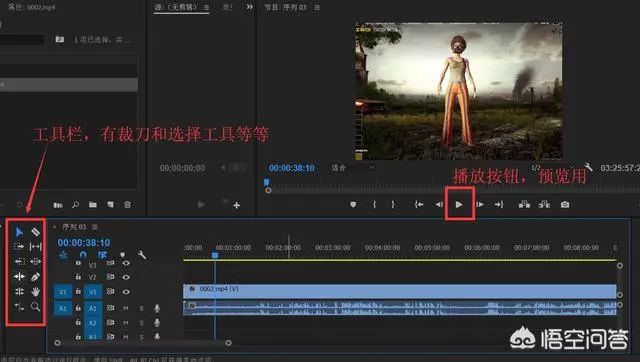Select the Pen tool
Image resolution: width=640 pixels, height=362 pixels.
(36, 277)
